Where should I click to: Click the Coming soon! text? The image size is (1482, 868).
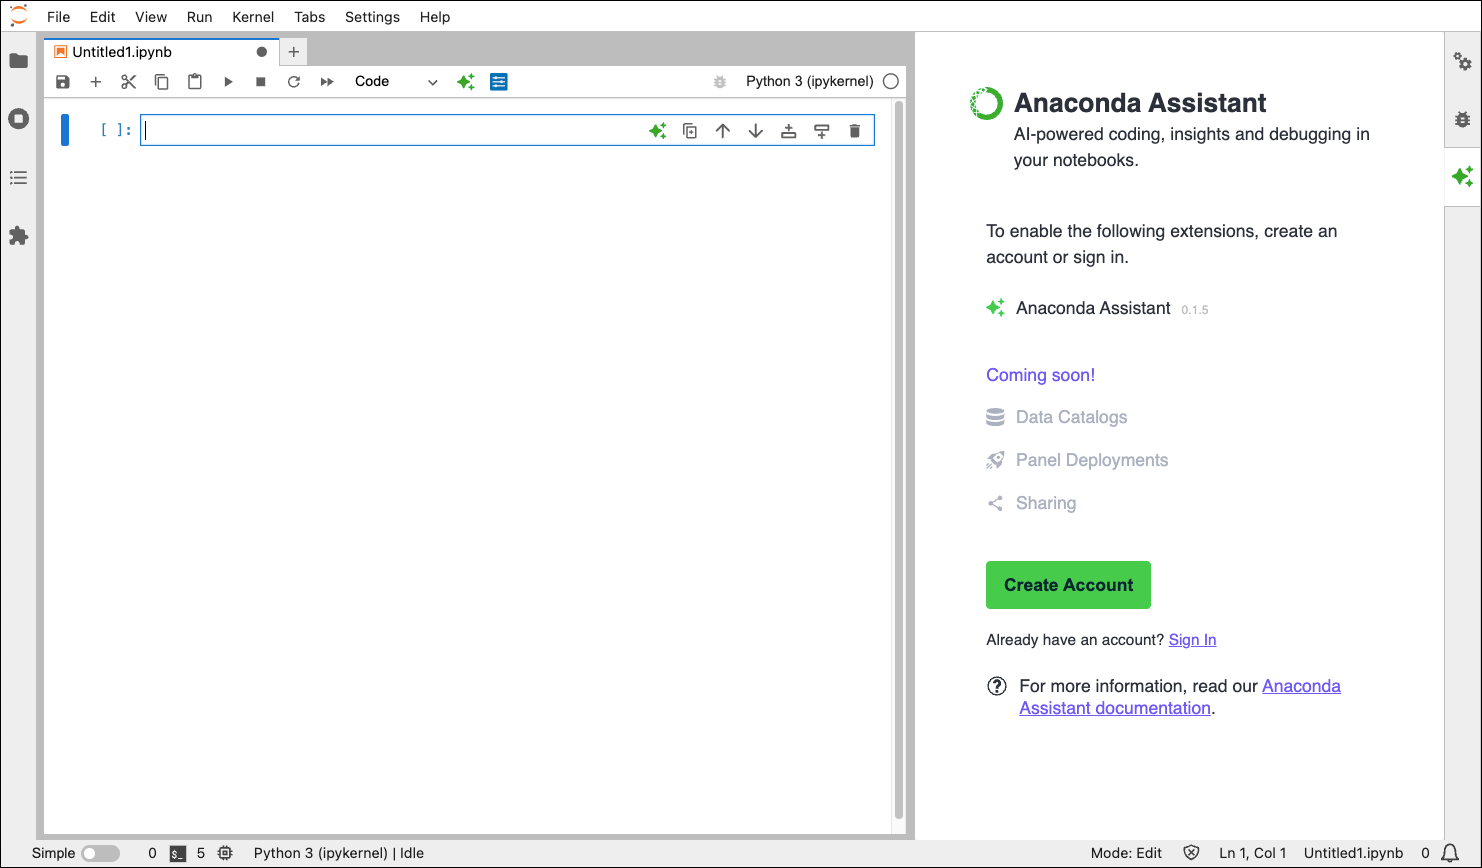[1040, 375]
